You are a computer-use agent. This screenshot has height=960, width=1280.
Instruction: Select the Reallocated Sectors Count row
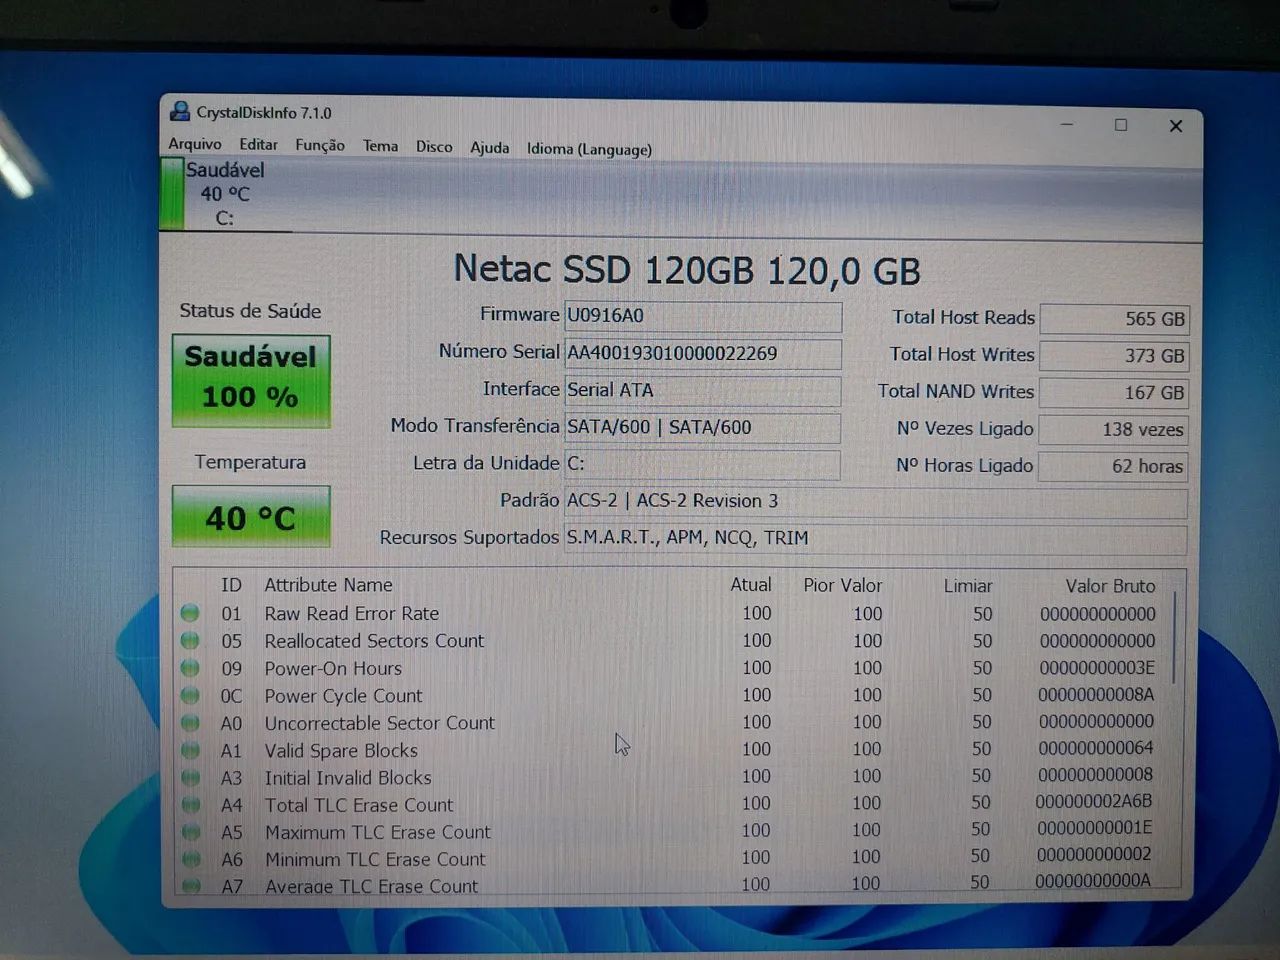pyautogui.click(x=670, y=641)
